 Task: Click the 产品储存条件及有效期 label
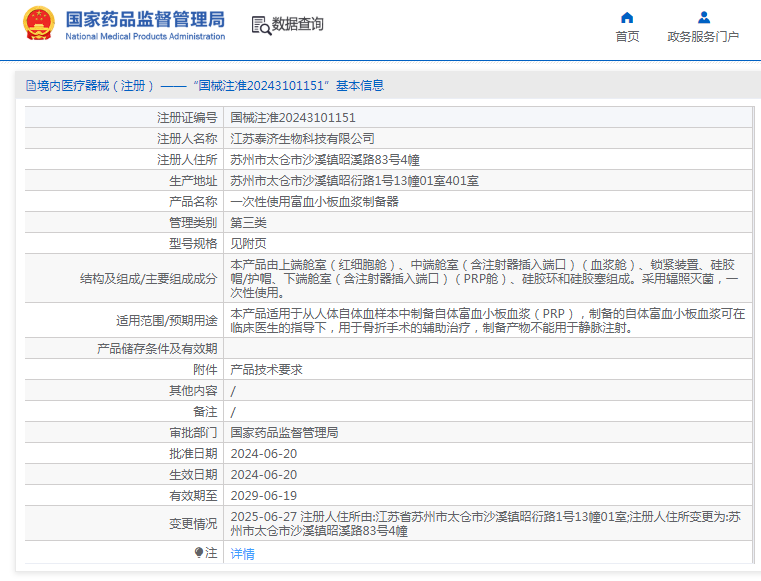tap(157, 349)
